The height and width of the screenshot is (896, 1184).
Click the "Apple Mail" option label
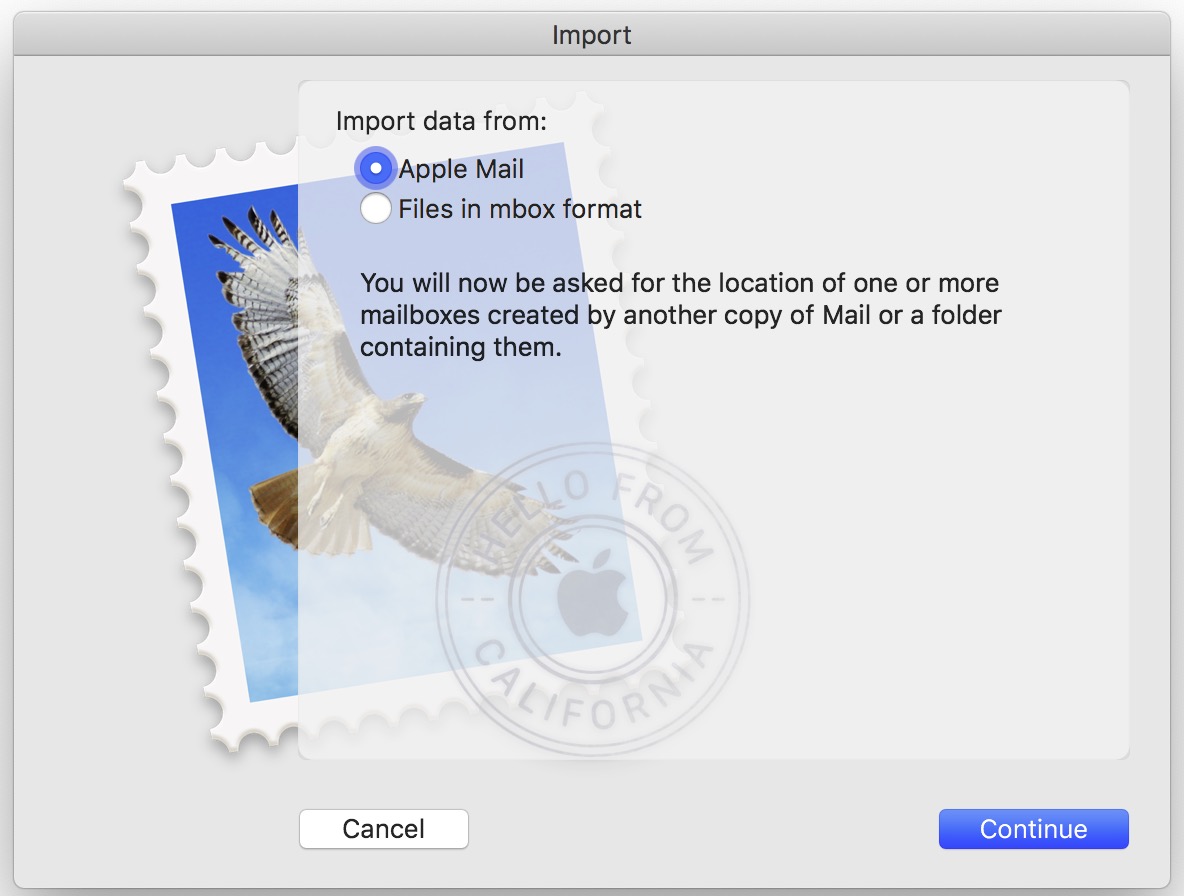pos(461,169)
